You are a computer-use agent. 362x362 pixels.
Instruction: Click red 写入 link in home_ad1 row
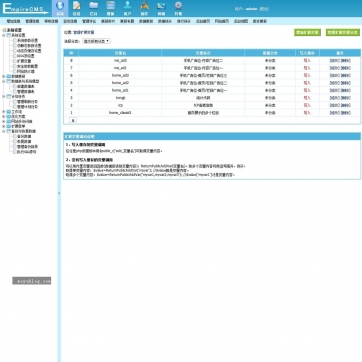(x=307, y=90)
